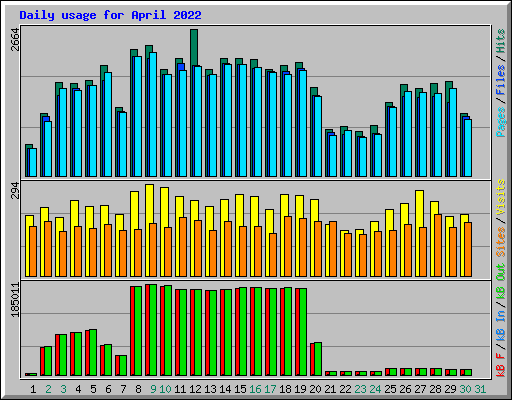512x400 pixels.
Task: Click day 30 on the x-axis
Action: (465, 389)
